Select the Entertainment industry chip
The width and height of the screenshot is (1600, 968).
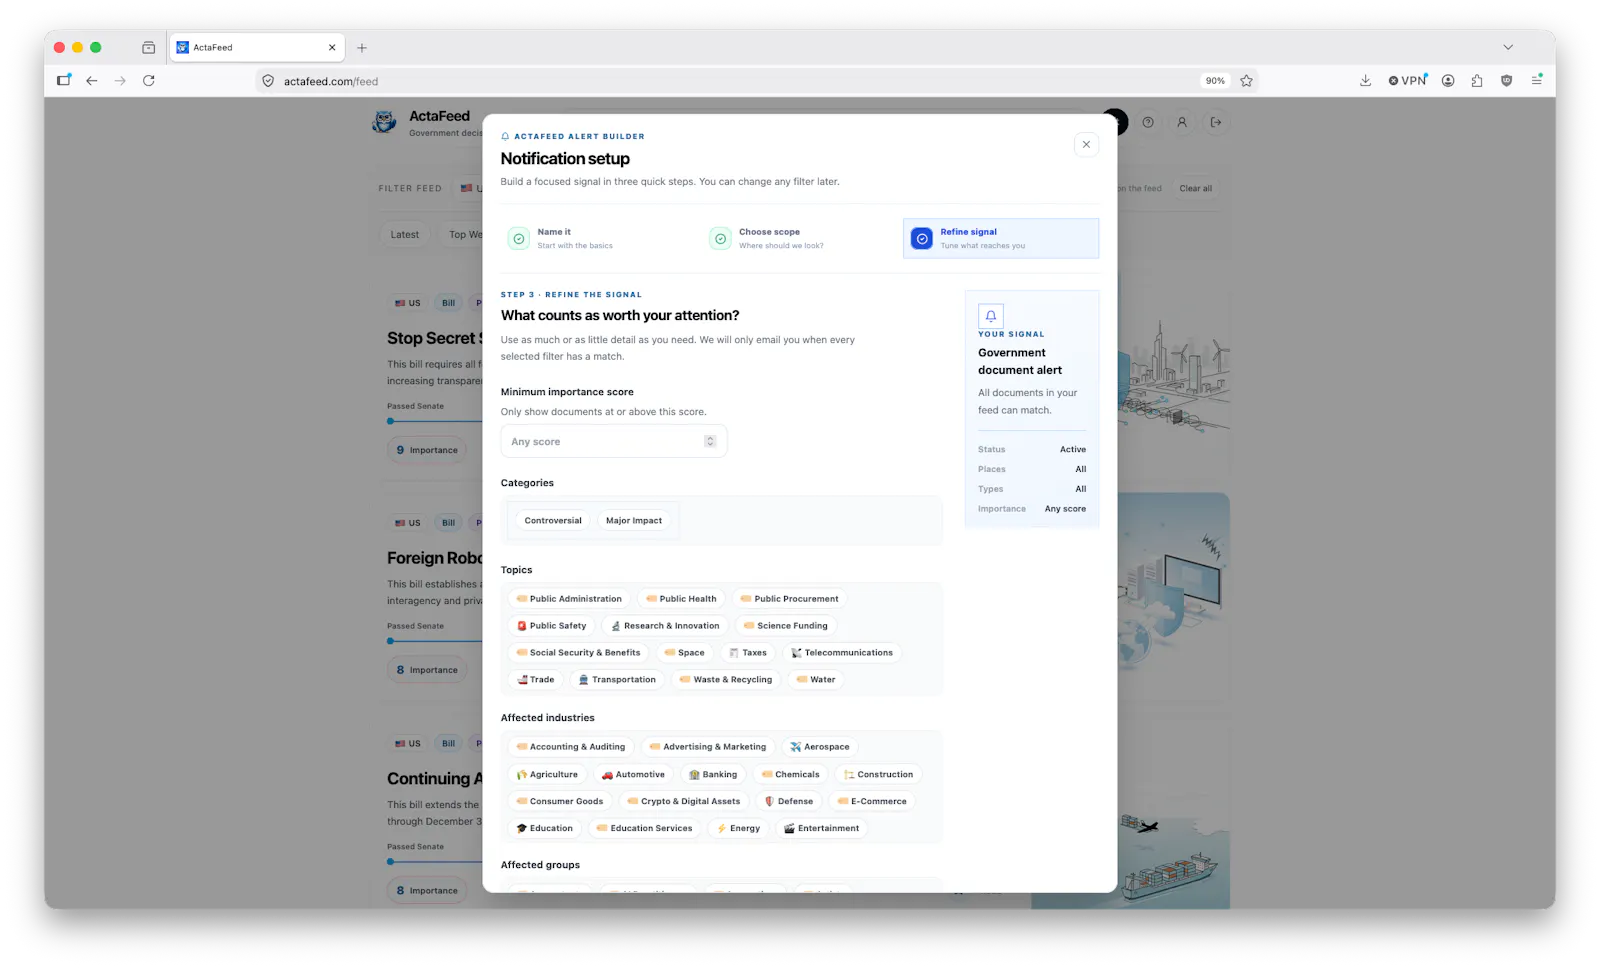[x=822, y=828]
